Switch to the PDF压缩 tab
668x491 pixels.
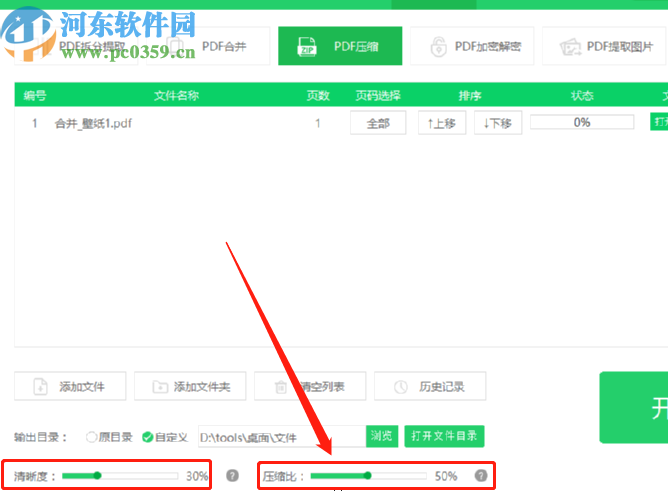tap(340, 46)
